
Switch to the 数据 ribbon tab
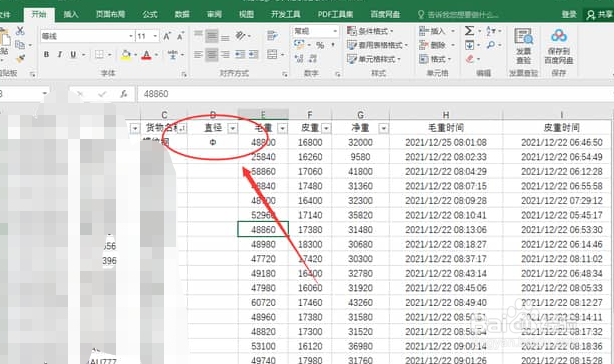click(182, 14)
